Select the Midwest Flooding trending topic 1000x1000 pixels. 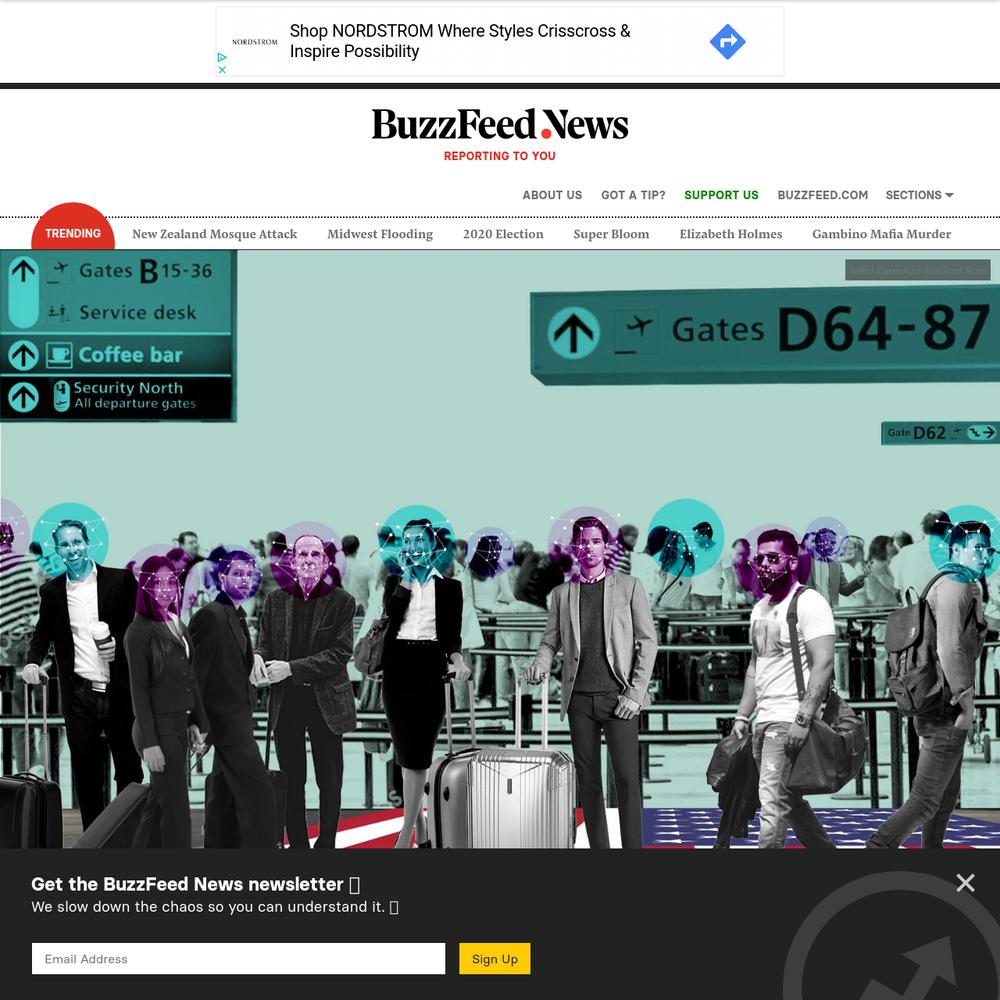pyautogui.click(x=380, y=234)
